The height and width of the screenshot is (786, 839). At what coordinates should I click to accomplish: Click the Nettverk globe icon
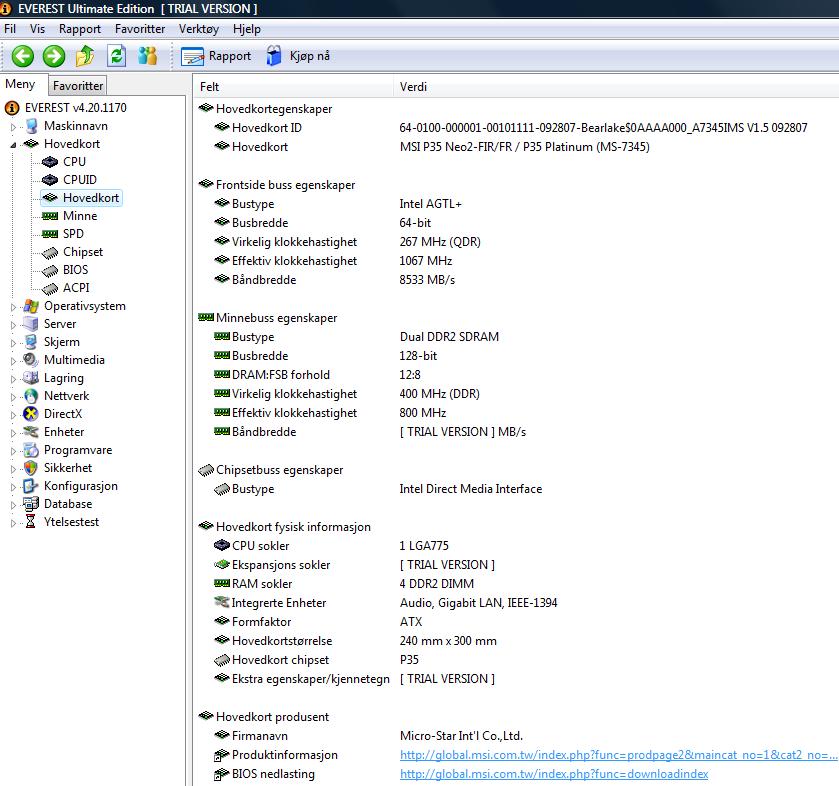31,396
